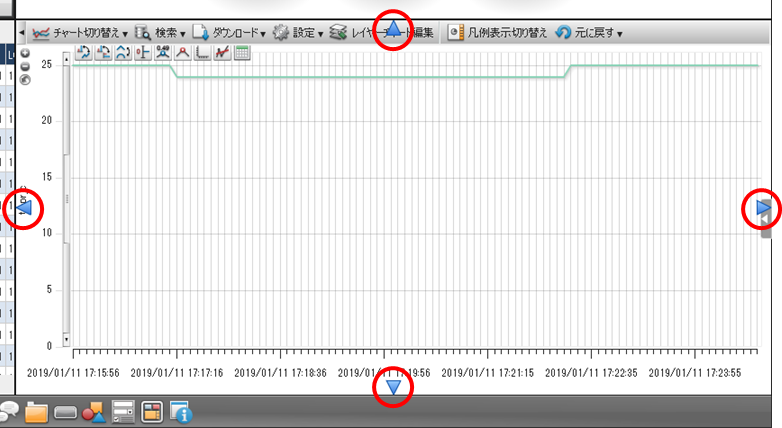Click the red-line trend tool icon

click(x=222, y=52)
